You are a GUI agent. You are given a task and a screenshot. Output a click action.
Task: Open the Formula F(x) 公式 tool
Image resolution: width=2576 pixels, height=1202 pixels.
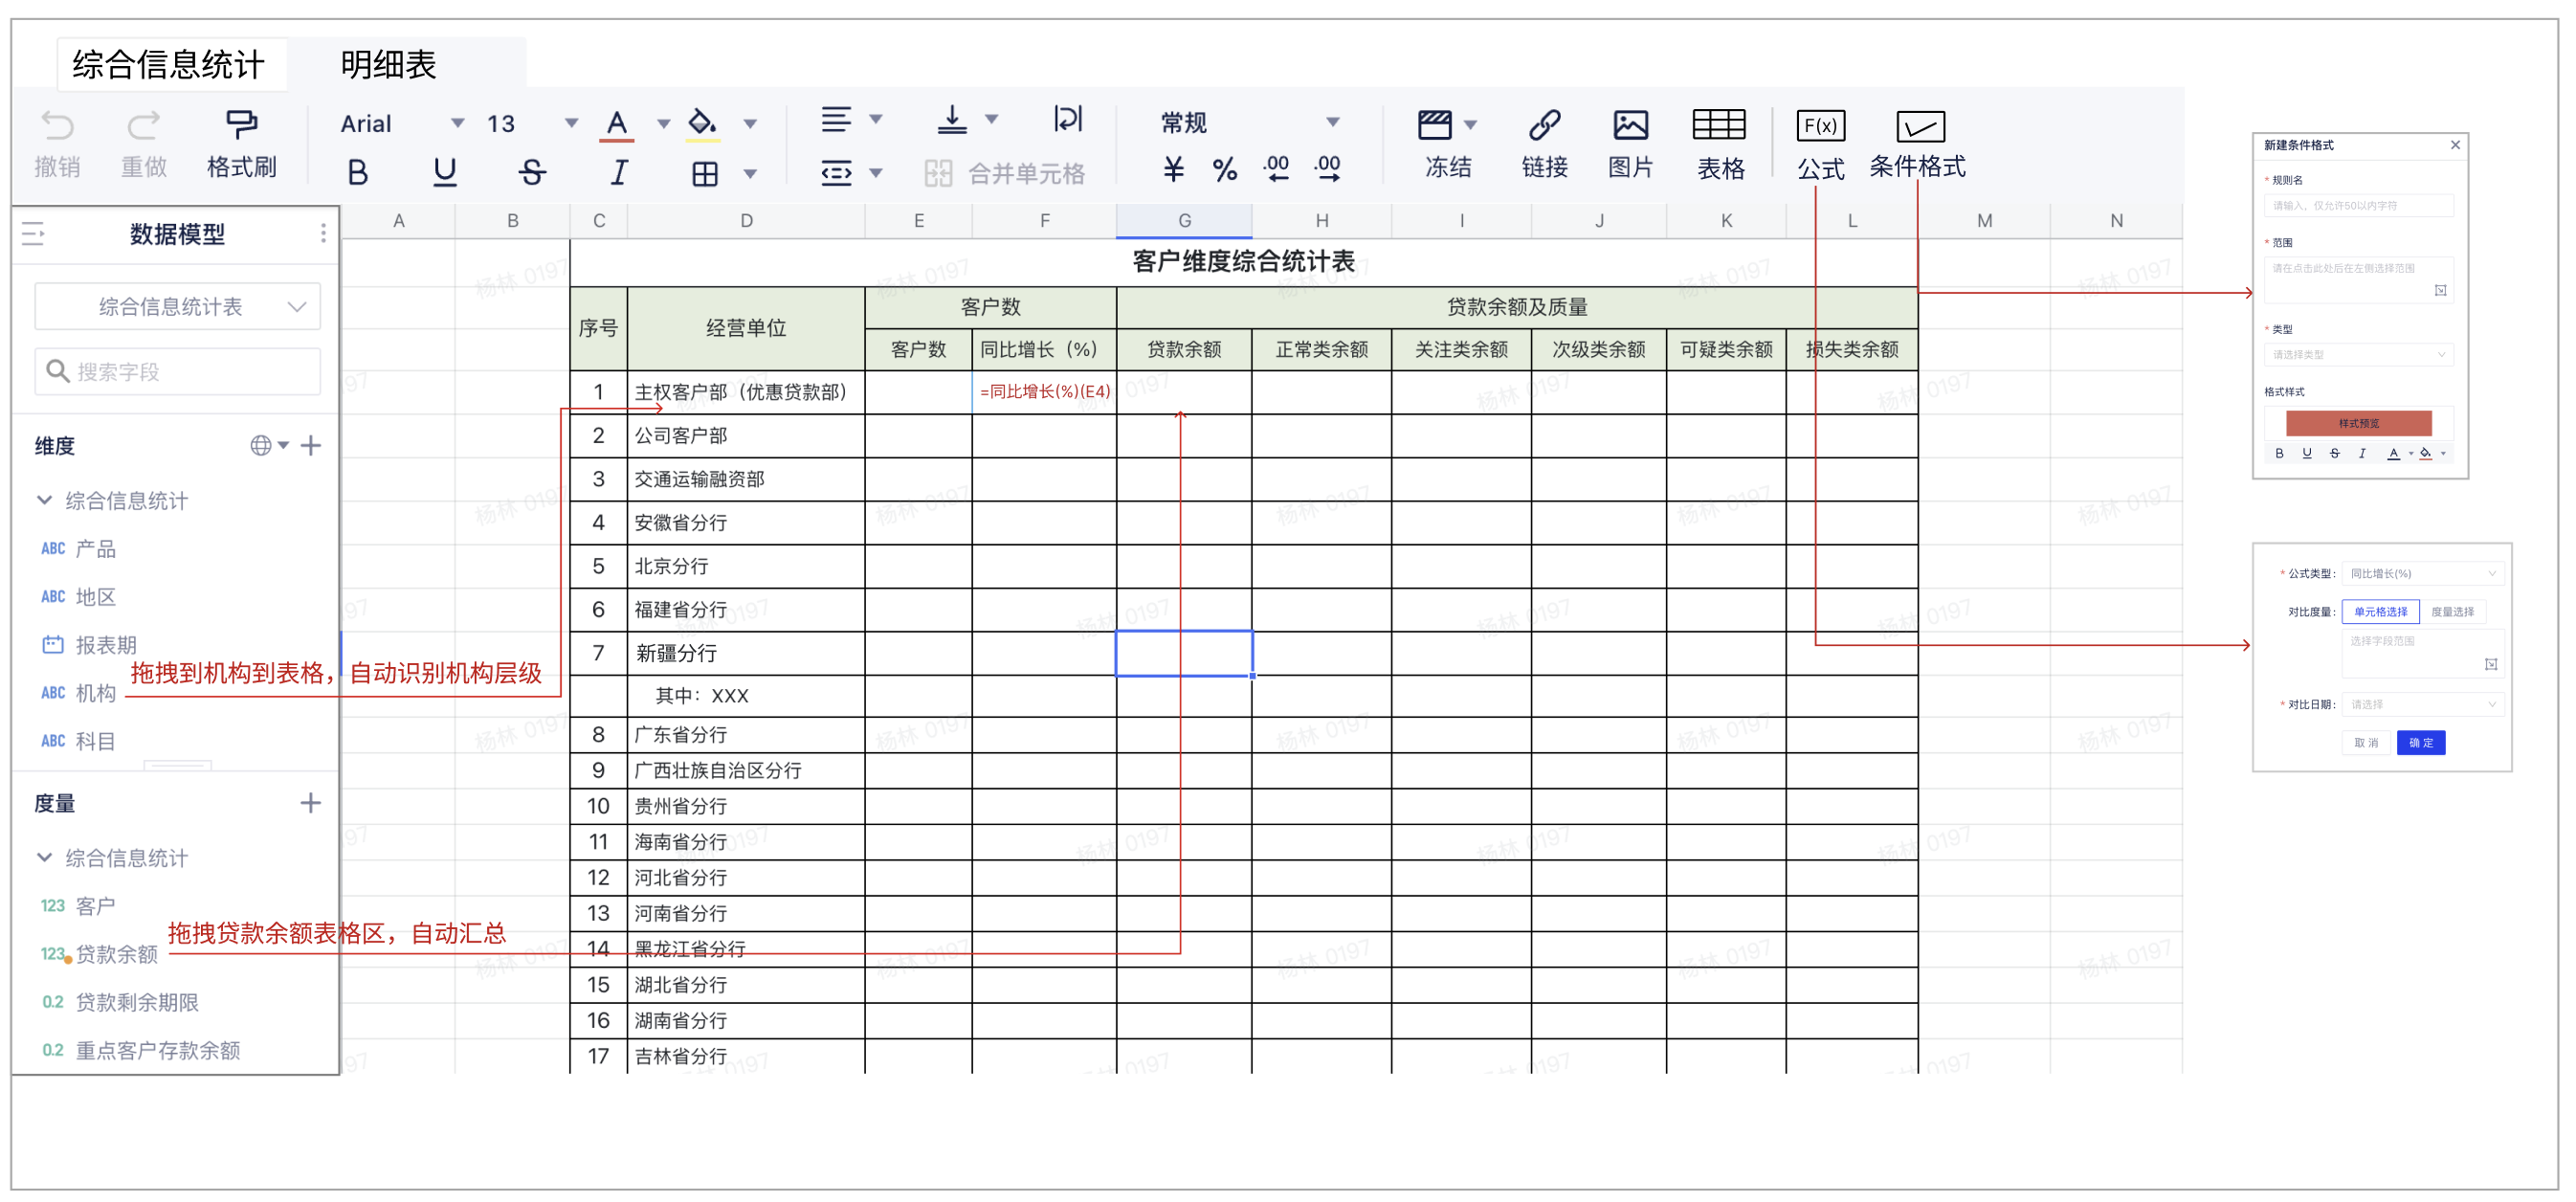click(x=1820, y=125)
